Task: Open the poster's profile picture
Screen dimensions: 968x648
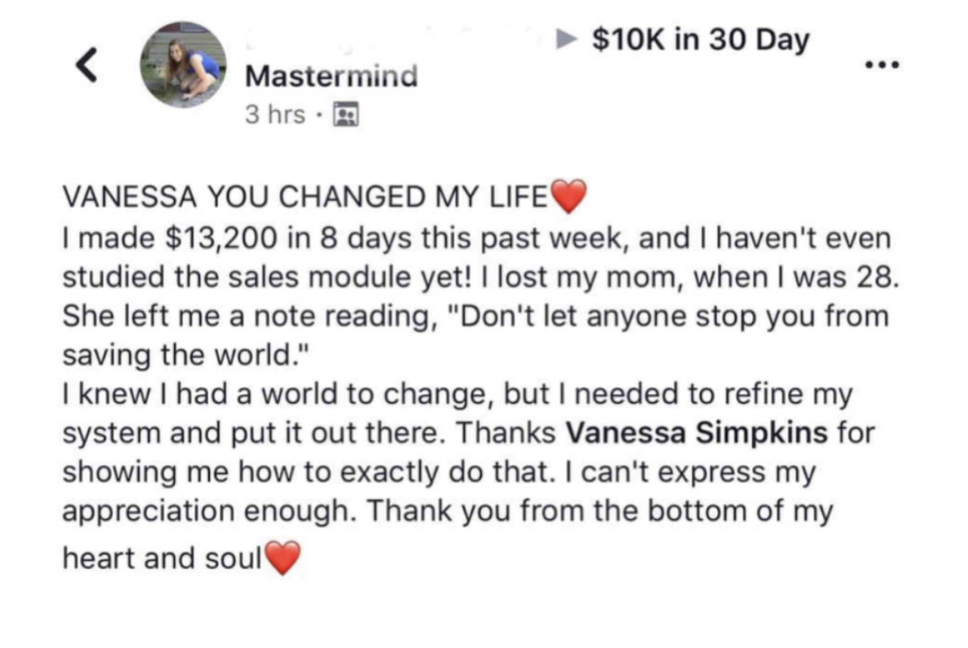Action: tap(182, 65)
